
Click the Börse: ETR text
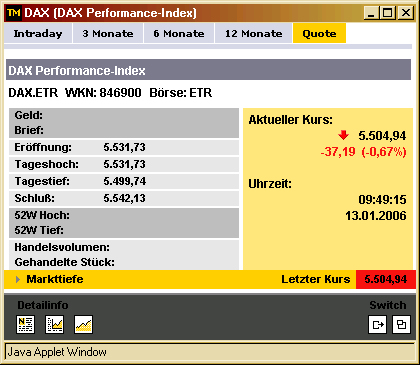(x=181, y=93)
